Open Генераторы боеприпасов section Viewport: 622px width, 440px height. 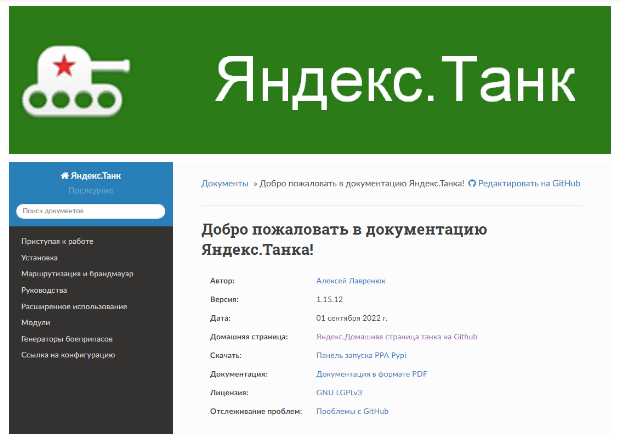click(67, 339)
